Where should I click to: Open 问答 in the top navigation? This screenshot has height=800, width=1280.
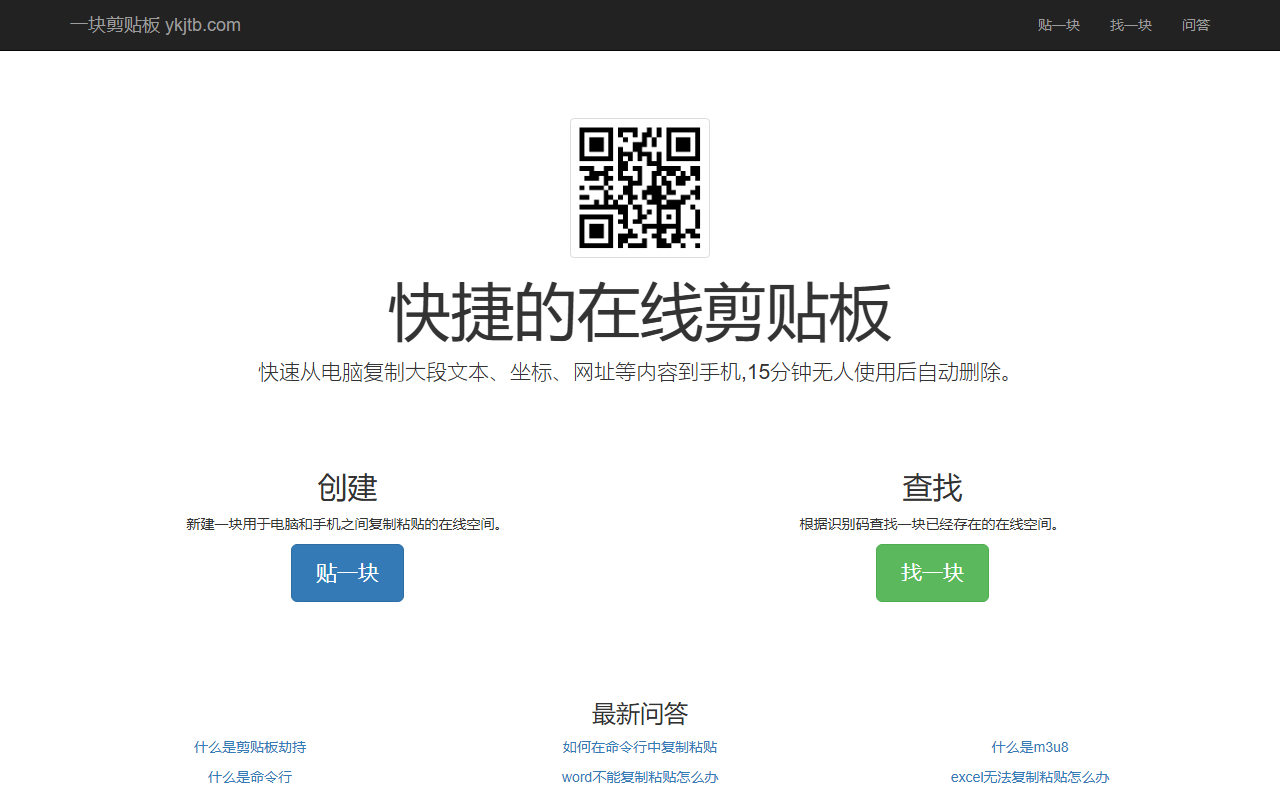1196,25
